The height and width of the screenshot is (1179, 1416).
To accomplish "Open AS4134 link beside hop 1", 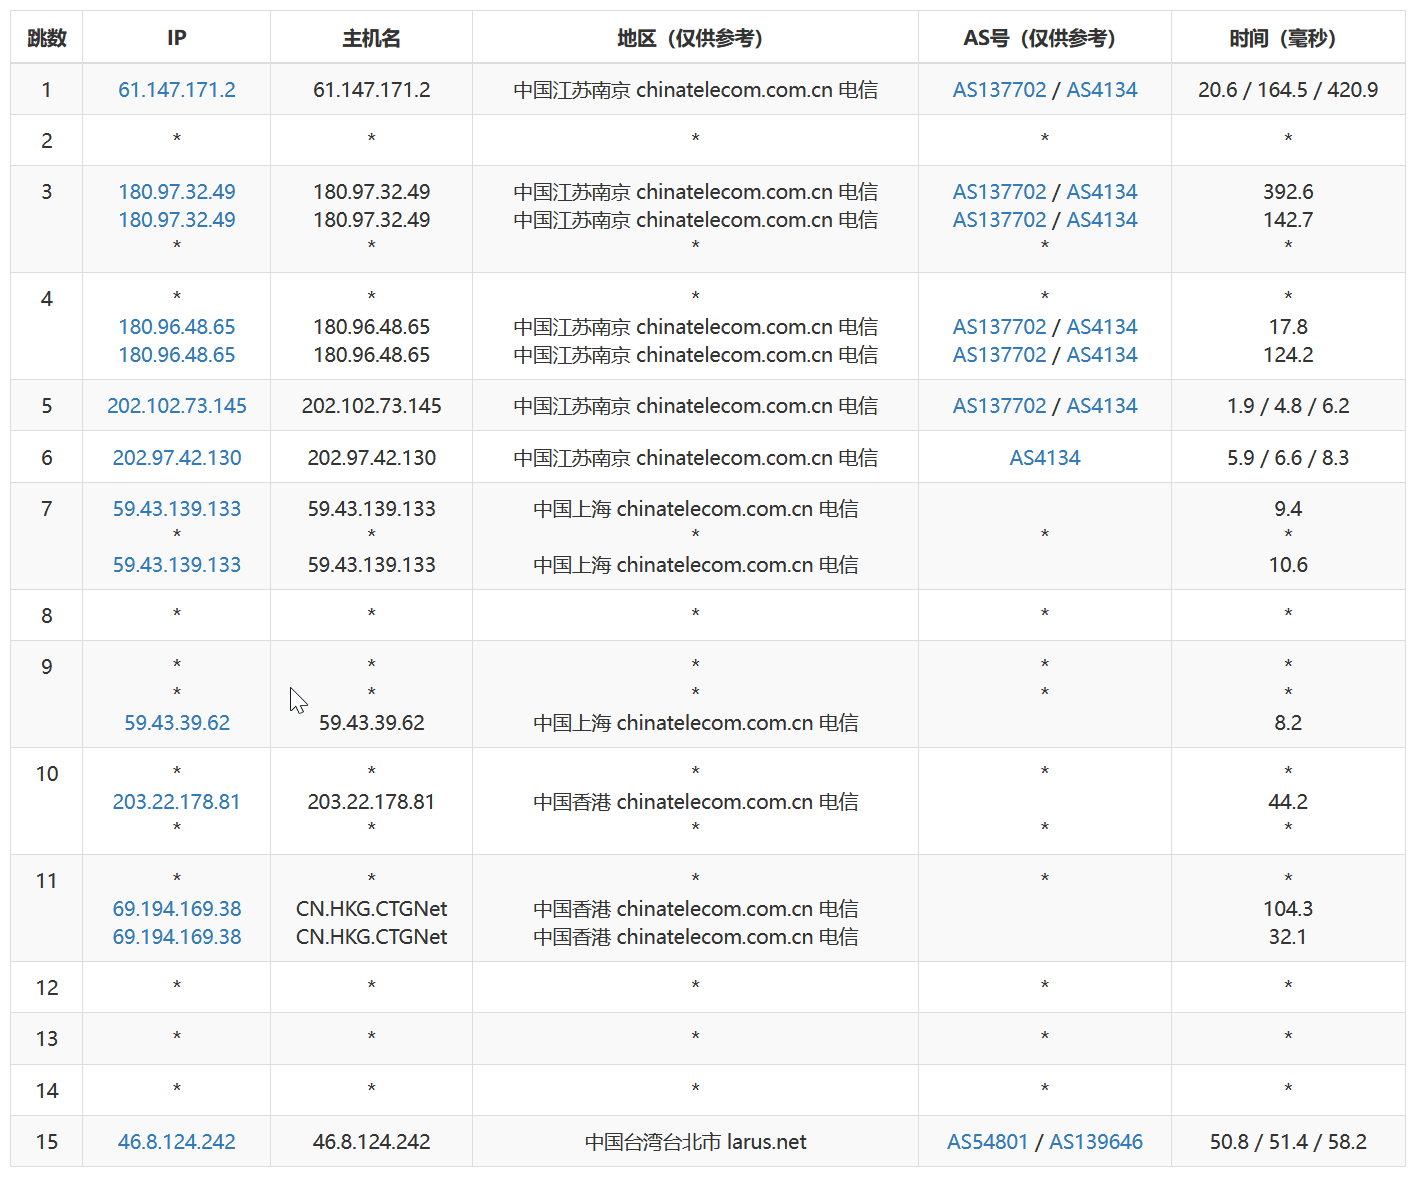I will click(x=1102, y=89).
